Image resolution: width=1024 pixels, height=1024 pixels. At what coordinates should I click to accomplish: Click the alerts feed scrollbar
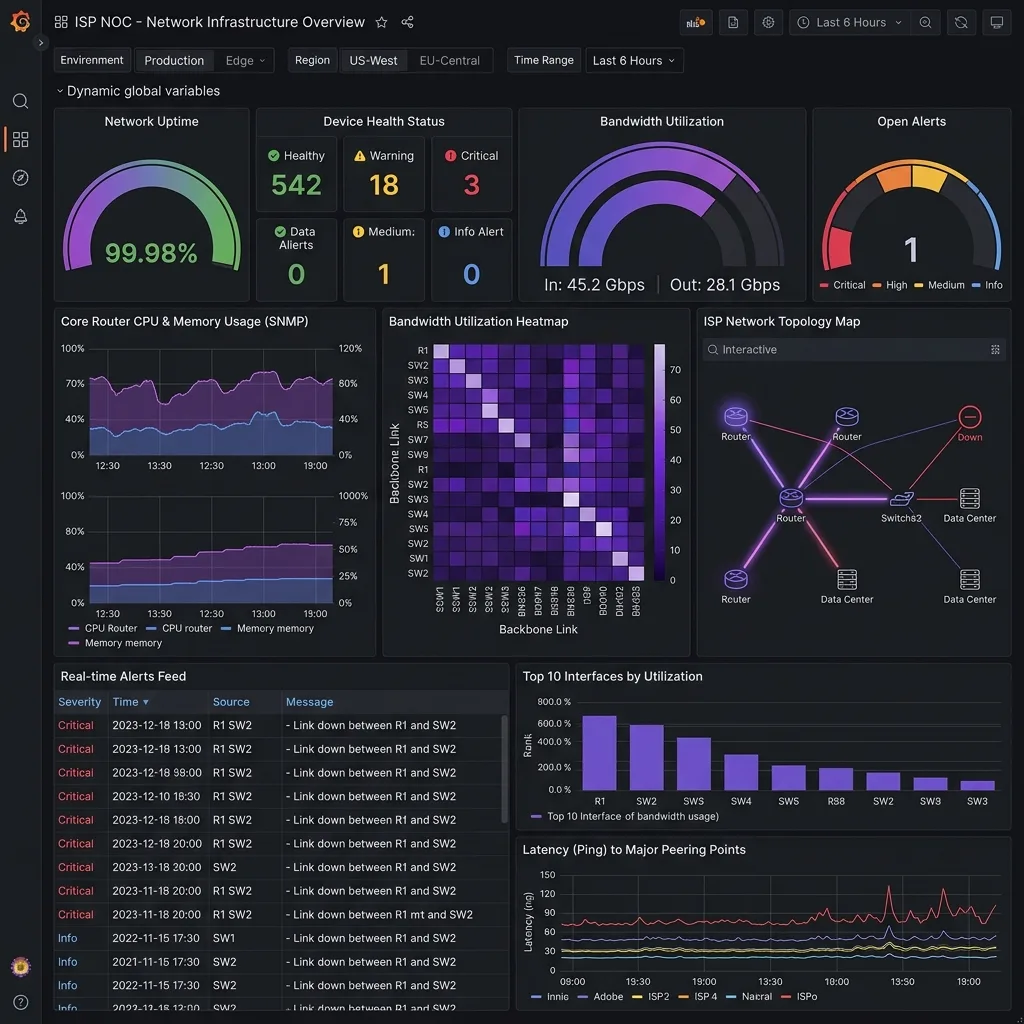[504, 769]
